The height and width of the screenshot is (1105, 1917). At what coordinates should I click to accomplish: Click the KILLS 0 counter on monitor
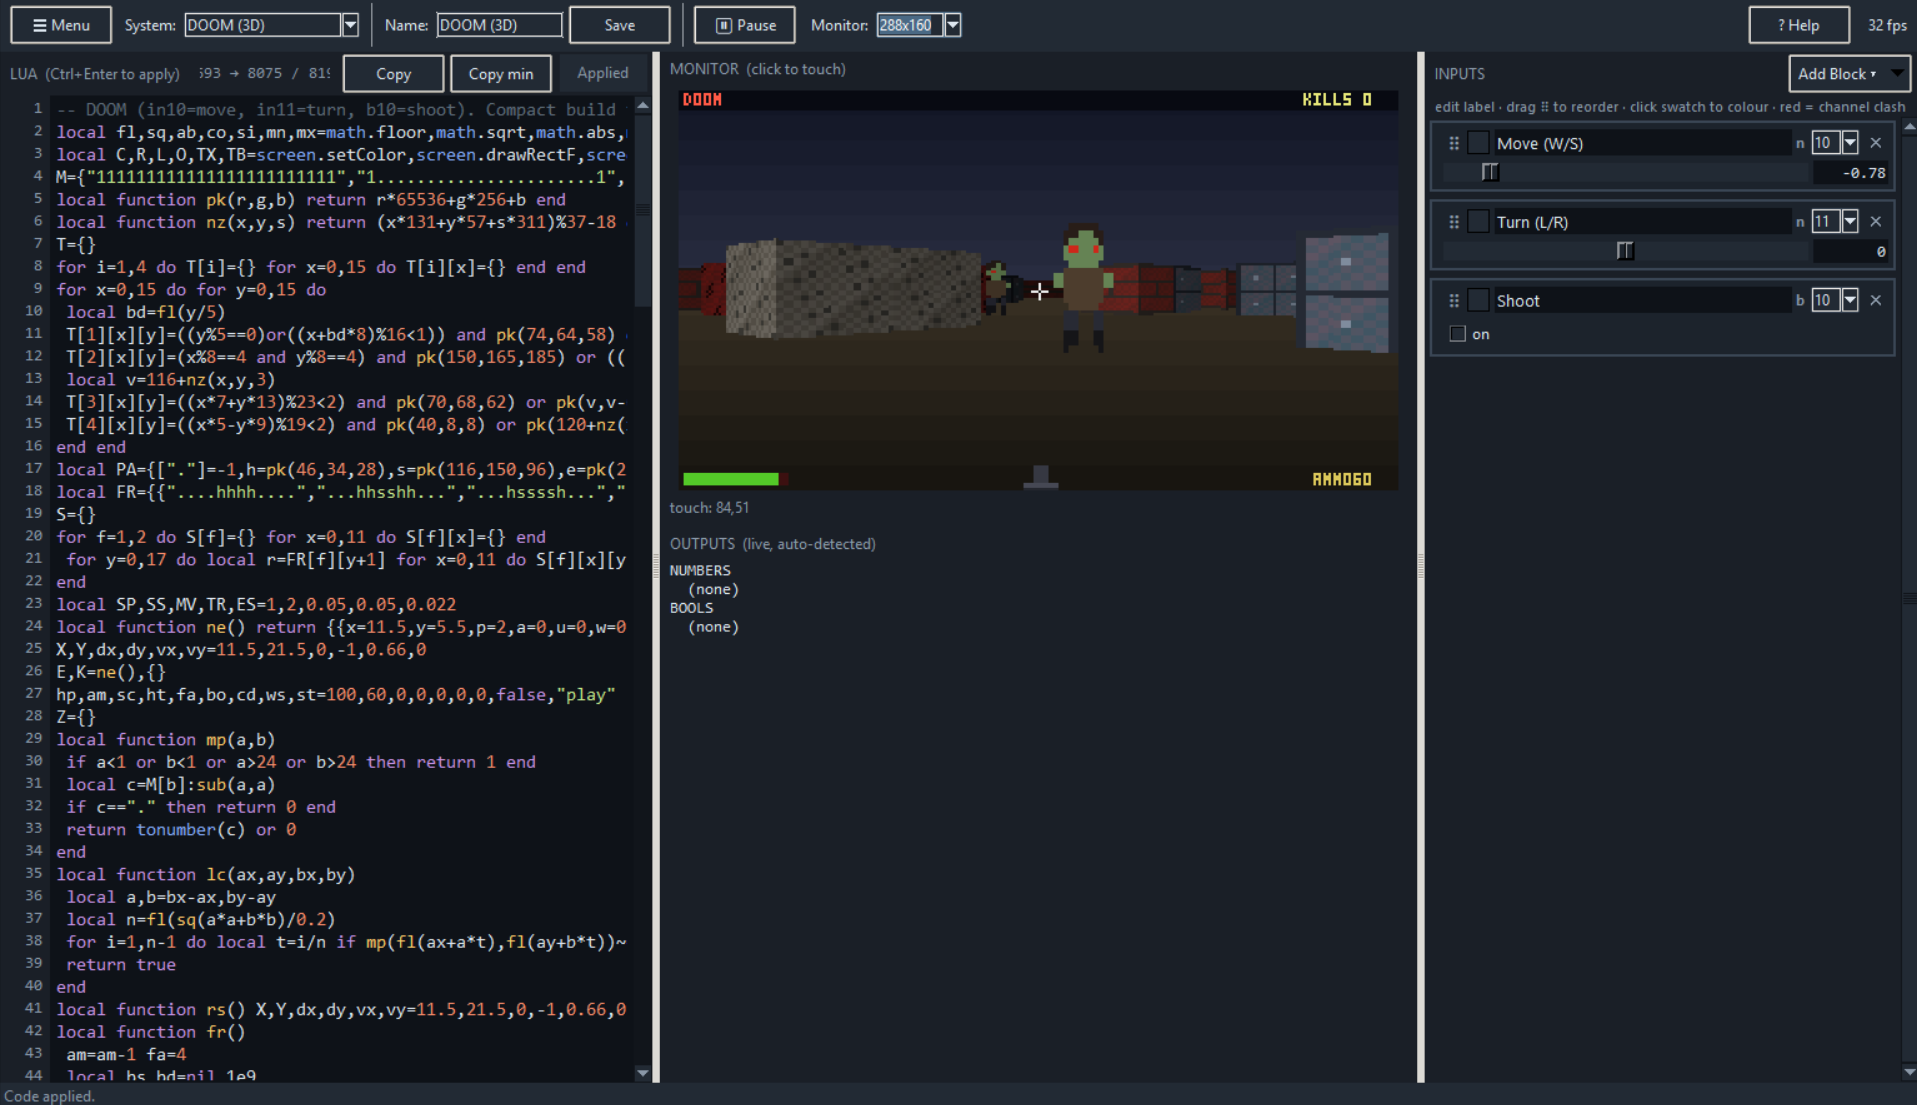[1337, 99]
